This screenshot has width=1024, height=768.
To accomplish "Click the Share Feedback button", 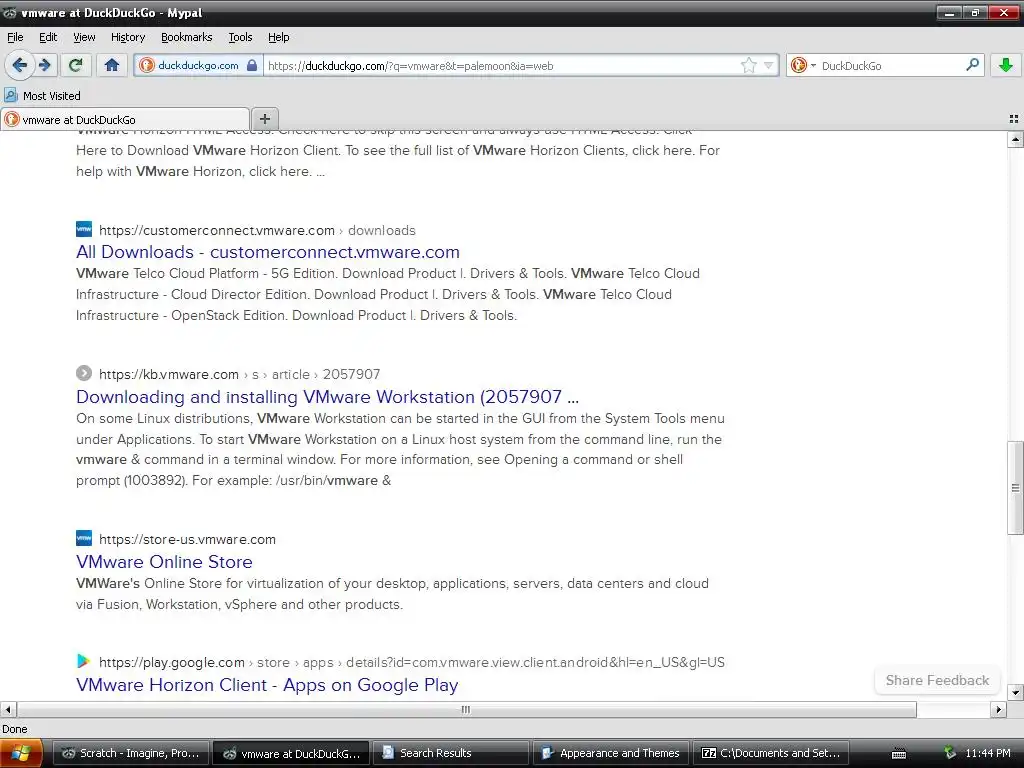I will tap(937, 680).
